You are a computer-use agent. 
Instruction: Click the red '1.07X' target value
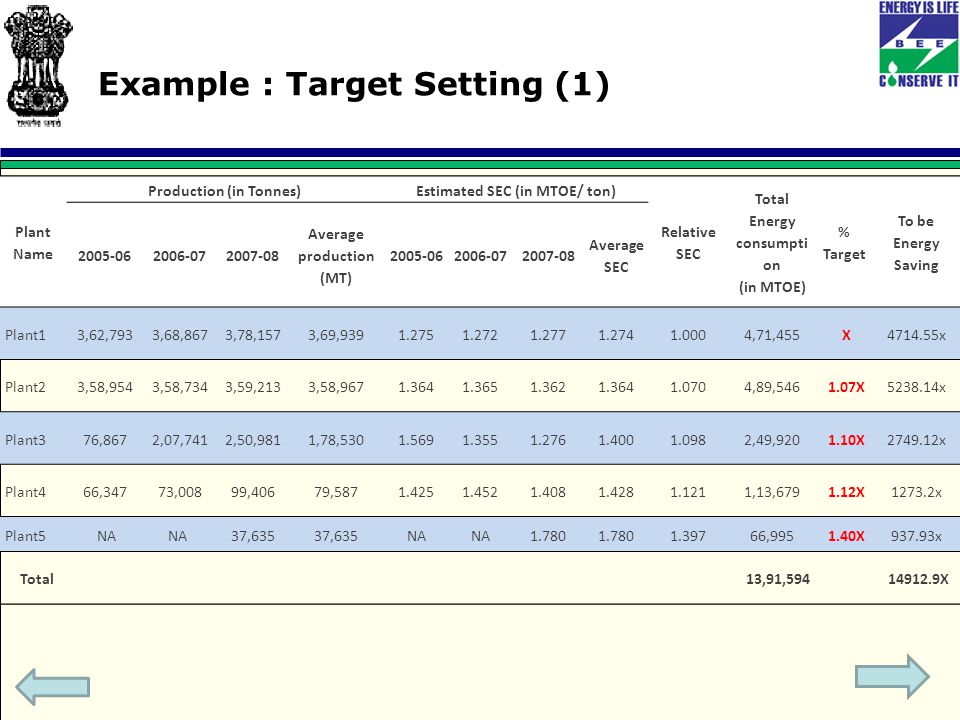point(846,387)
